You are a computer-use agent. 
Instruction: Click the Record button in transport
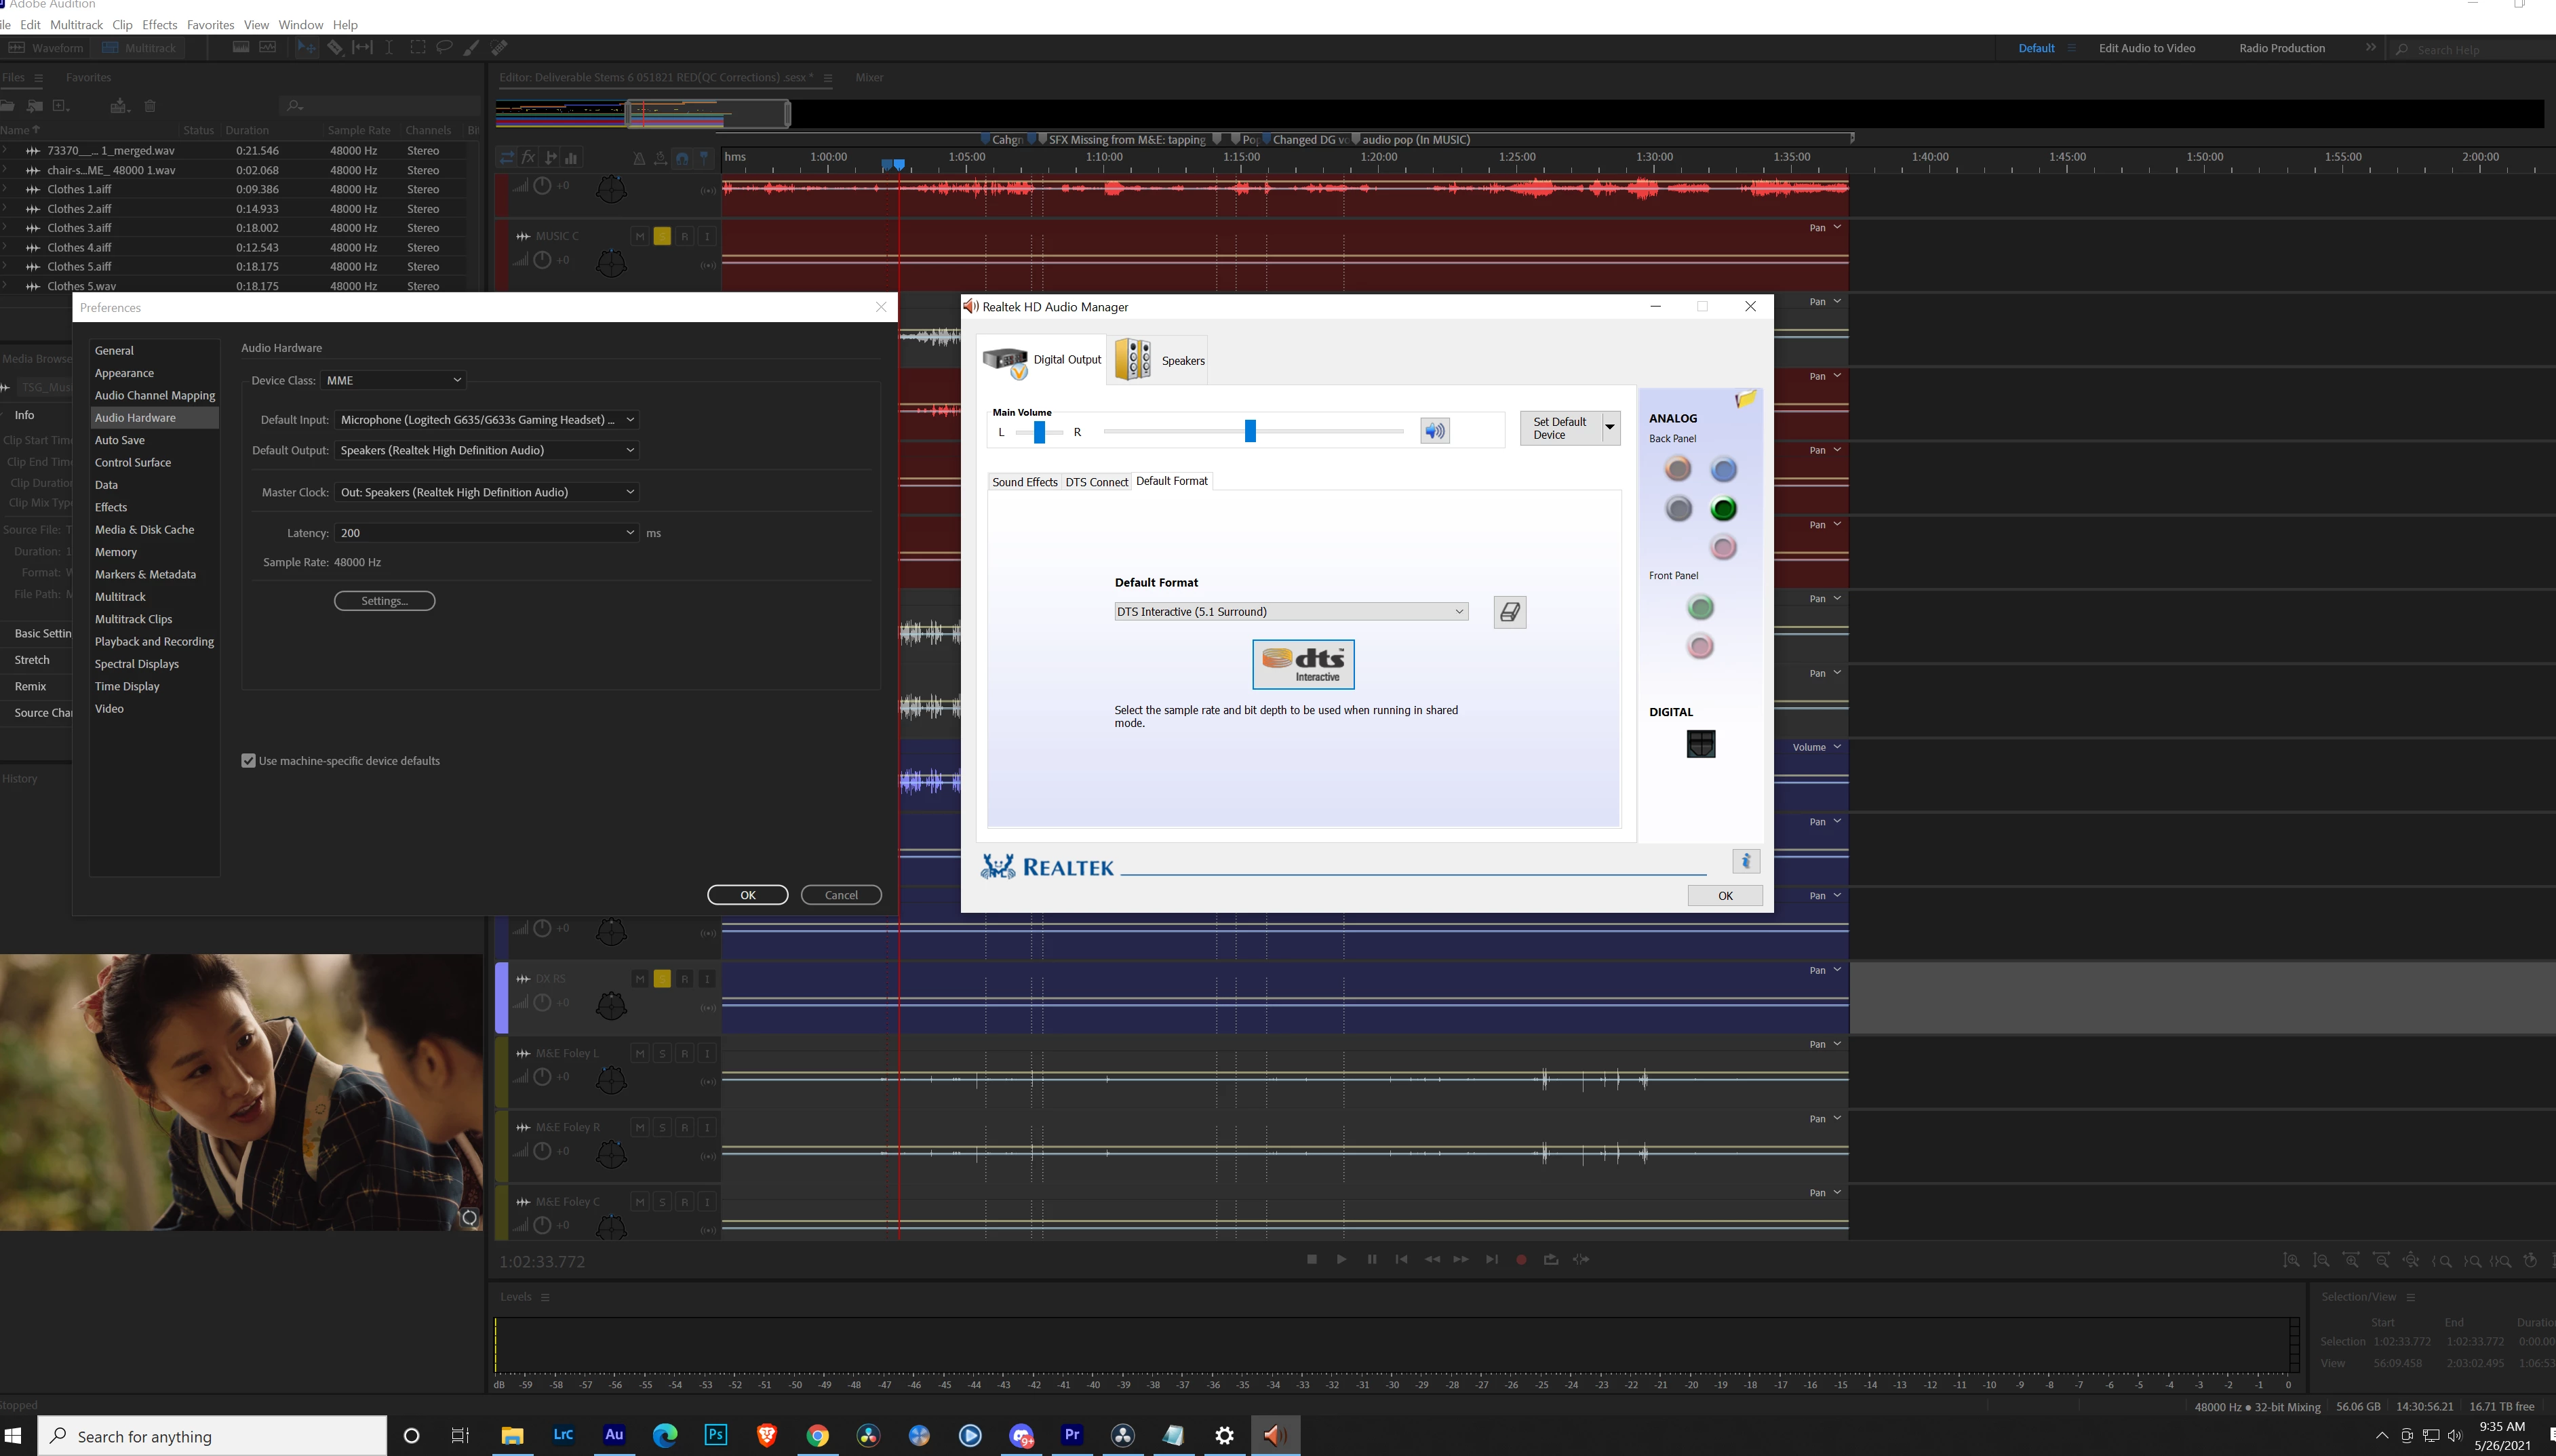[x=1521, y=1260]
